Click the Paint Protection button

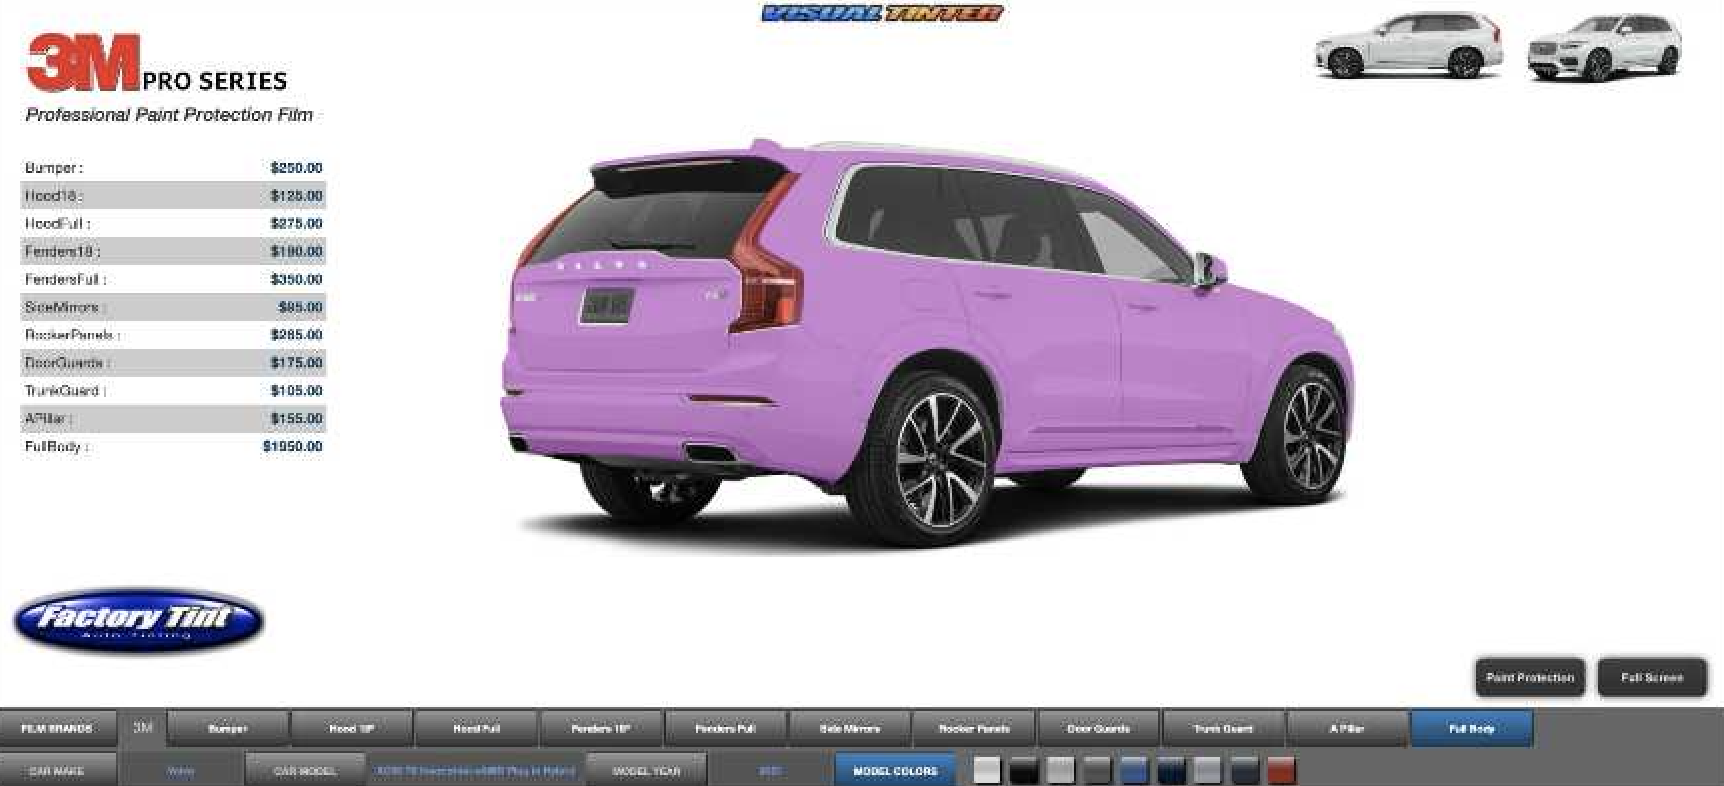point(1530,678)
